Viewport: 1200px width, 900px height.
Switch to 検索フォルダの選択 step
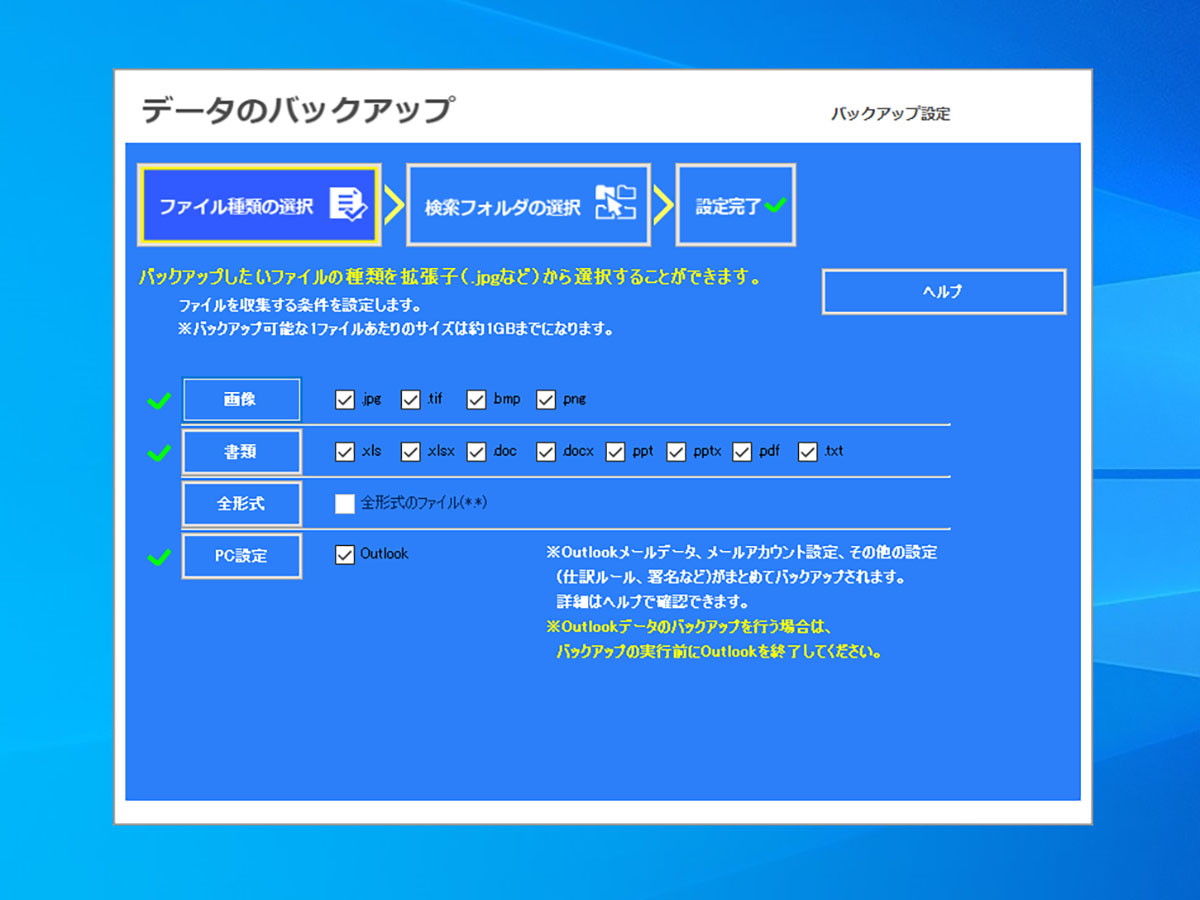pos(528,205)
